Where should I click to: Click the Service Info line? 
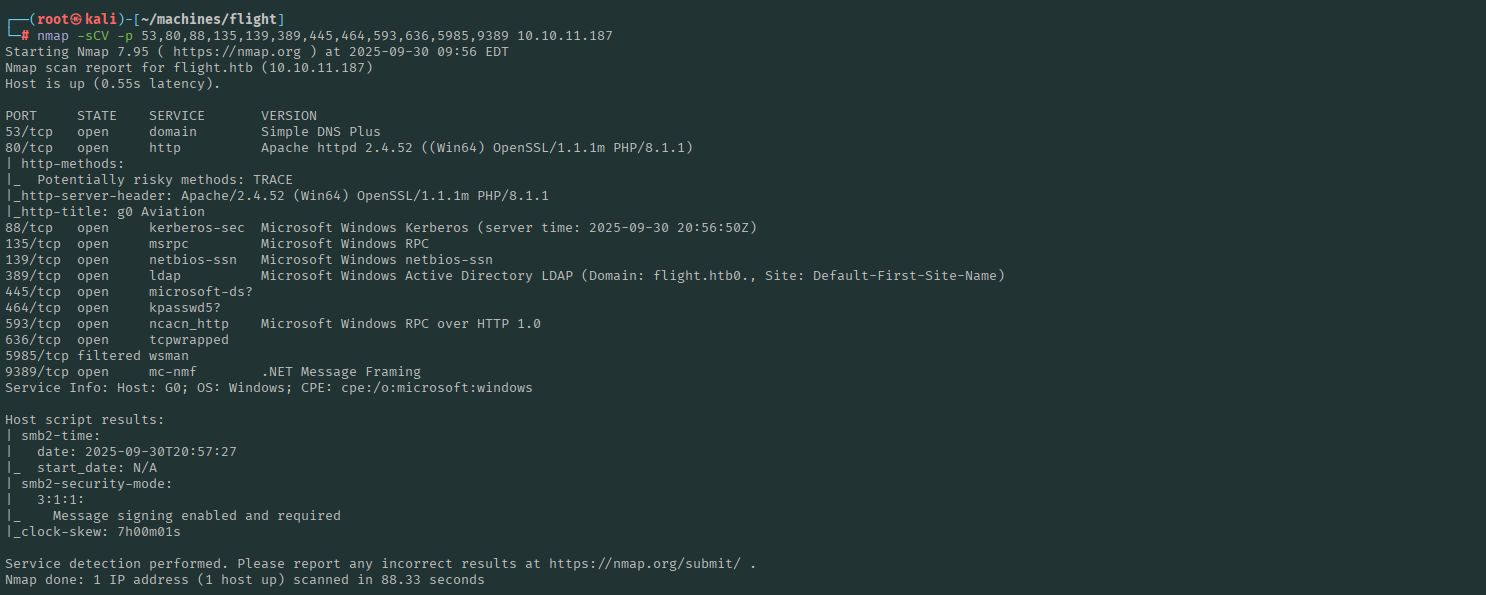[268, 388]
